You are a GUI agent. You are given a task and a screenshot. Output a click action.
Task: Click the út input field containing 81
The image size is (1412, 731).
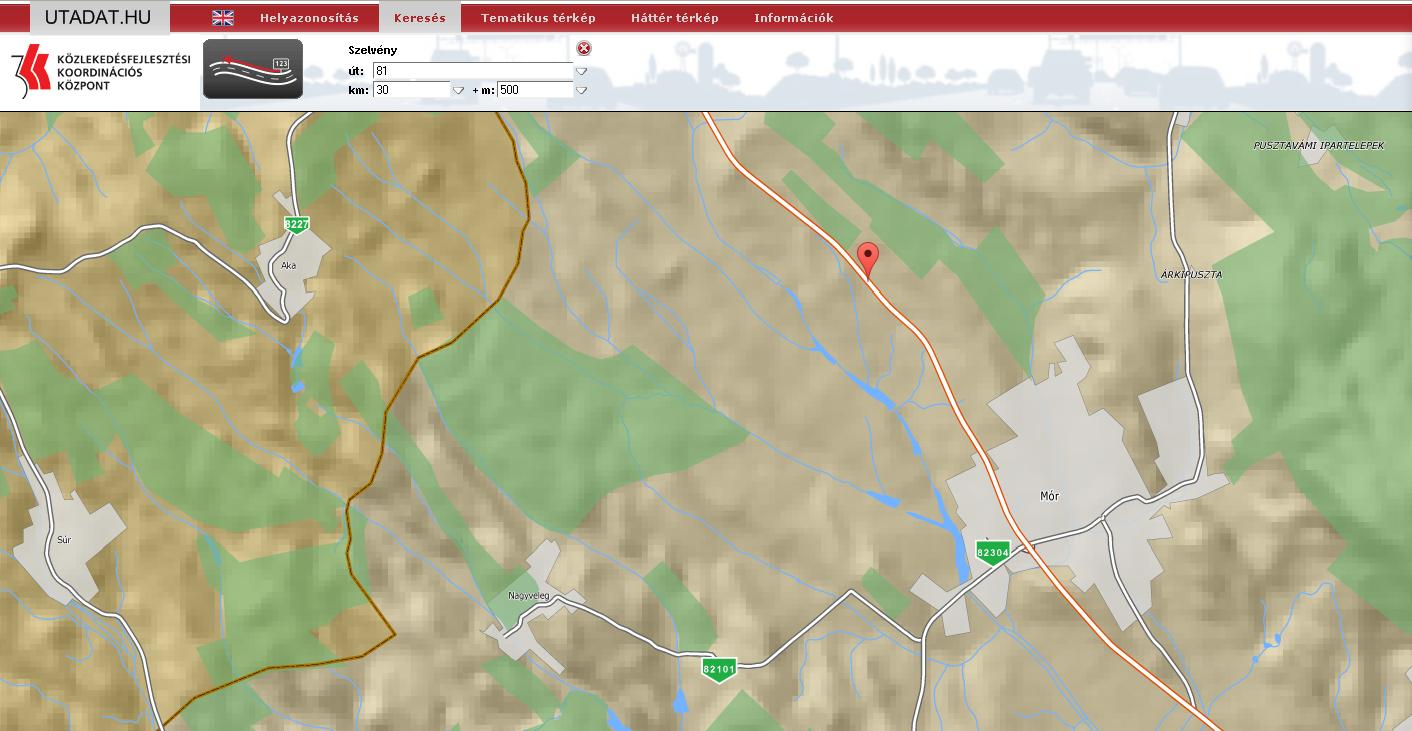pyautogui.click(x=472, y=71)
